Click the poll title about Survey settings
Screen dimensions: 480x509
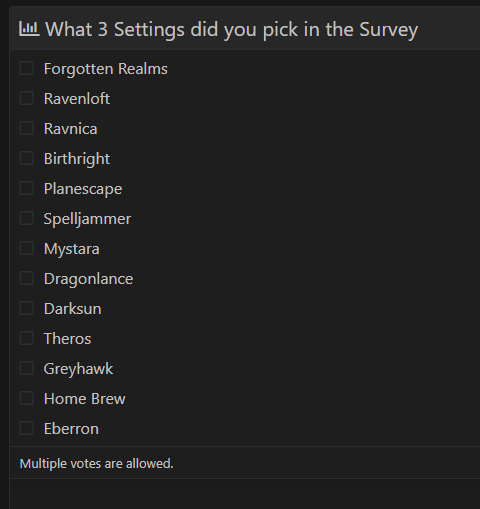231,30
